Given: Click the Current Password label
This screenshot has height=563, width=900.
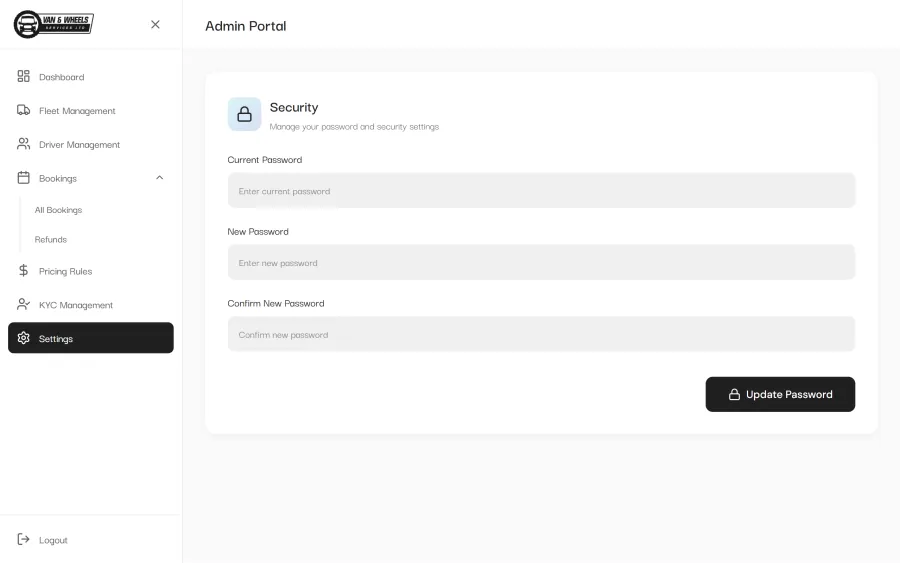Looking at the screenshot, I should coord(265,160).
